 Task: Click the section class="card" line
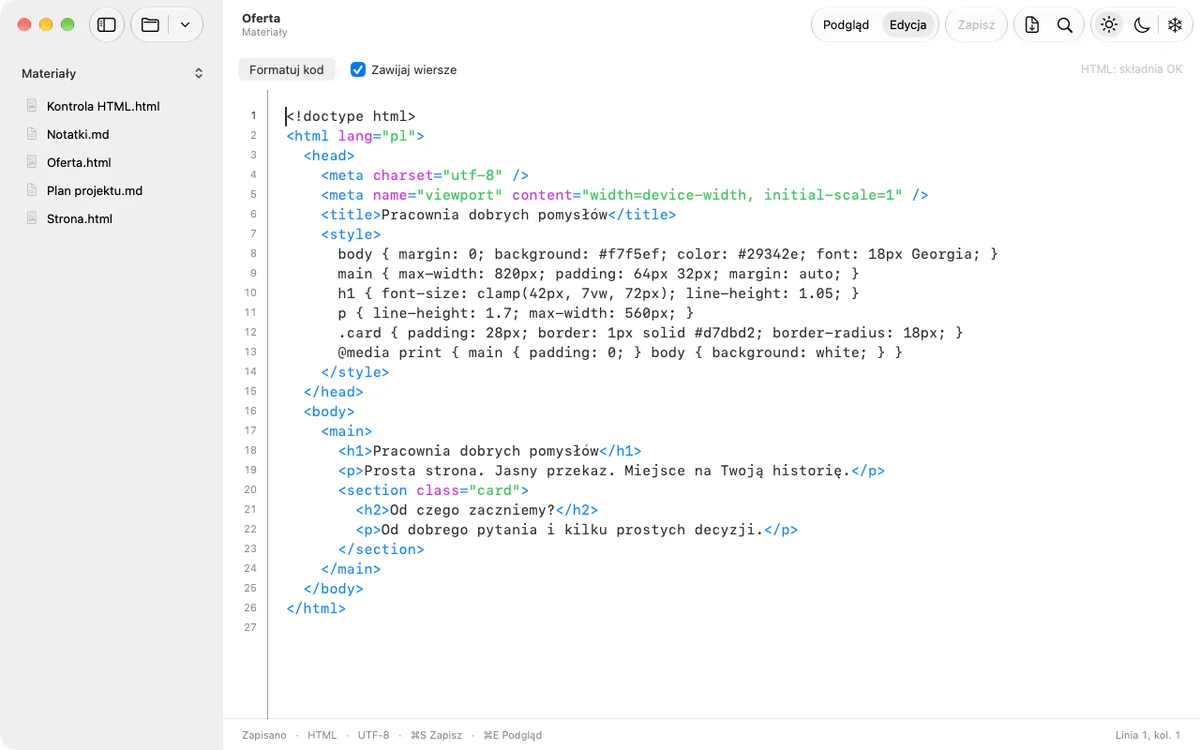pyautogui.click(x=433, y=490)
